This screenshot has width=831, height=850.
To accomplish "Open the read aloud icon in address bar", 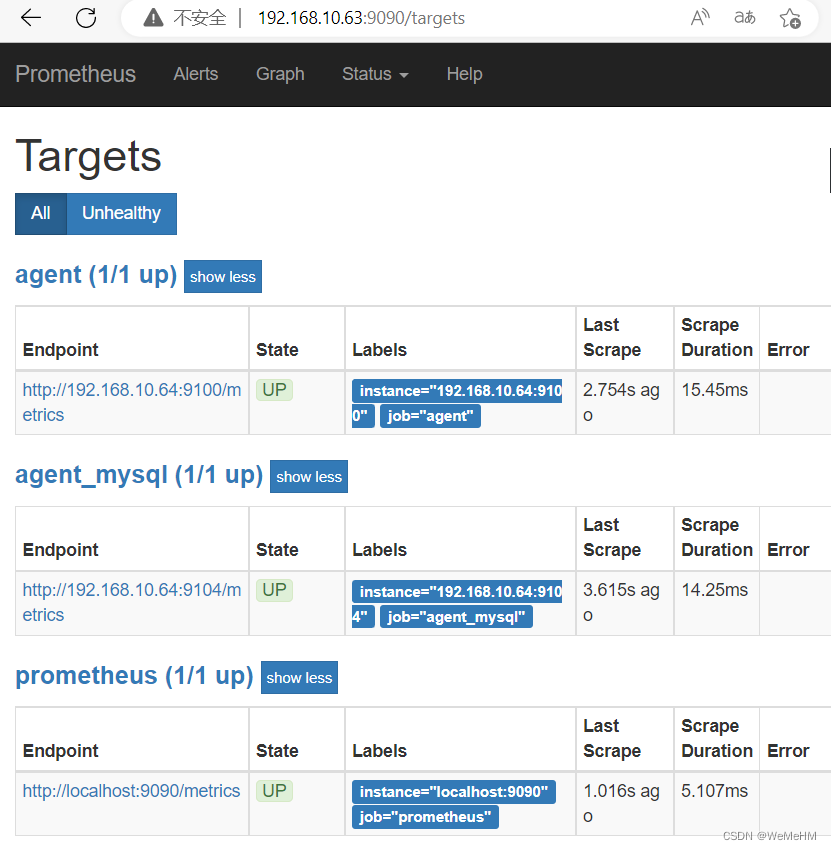I will click(700, 18).
